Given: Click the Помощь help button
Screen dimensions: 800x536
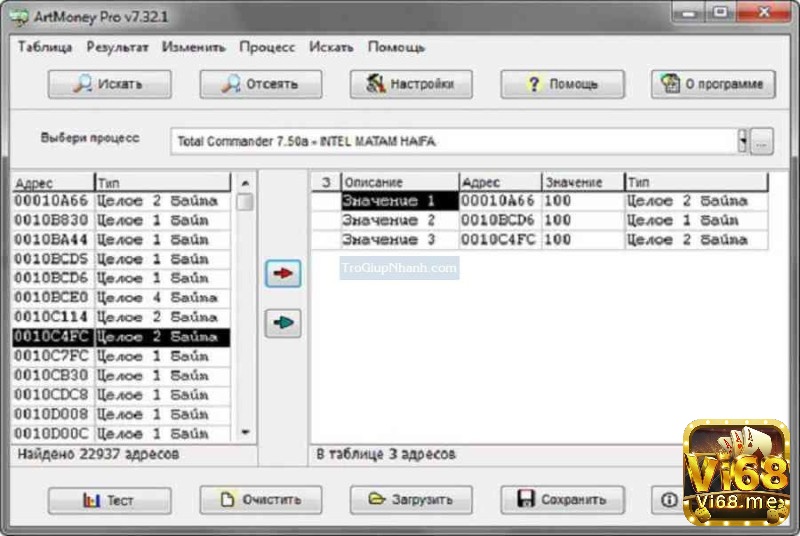Looking at the screenshot, I should (x=562, y=84).
